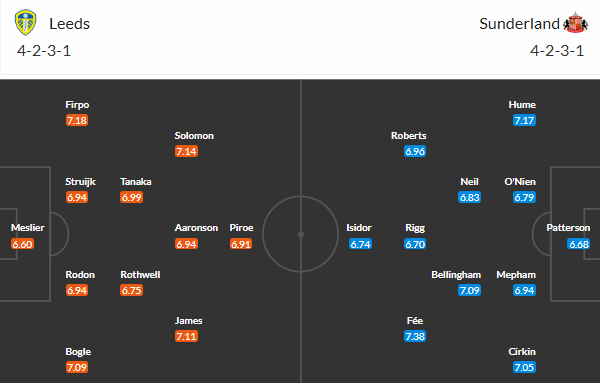Viewport: 600px width, 383px height.
Task: Select Piroe's 6.91 rating badge
Action: [x=241, y=244]
